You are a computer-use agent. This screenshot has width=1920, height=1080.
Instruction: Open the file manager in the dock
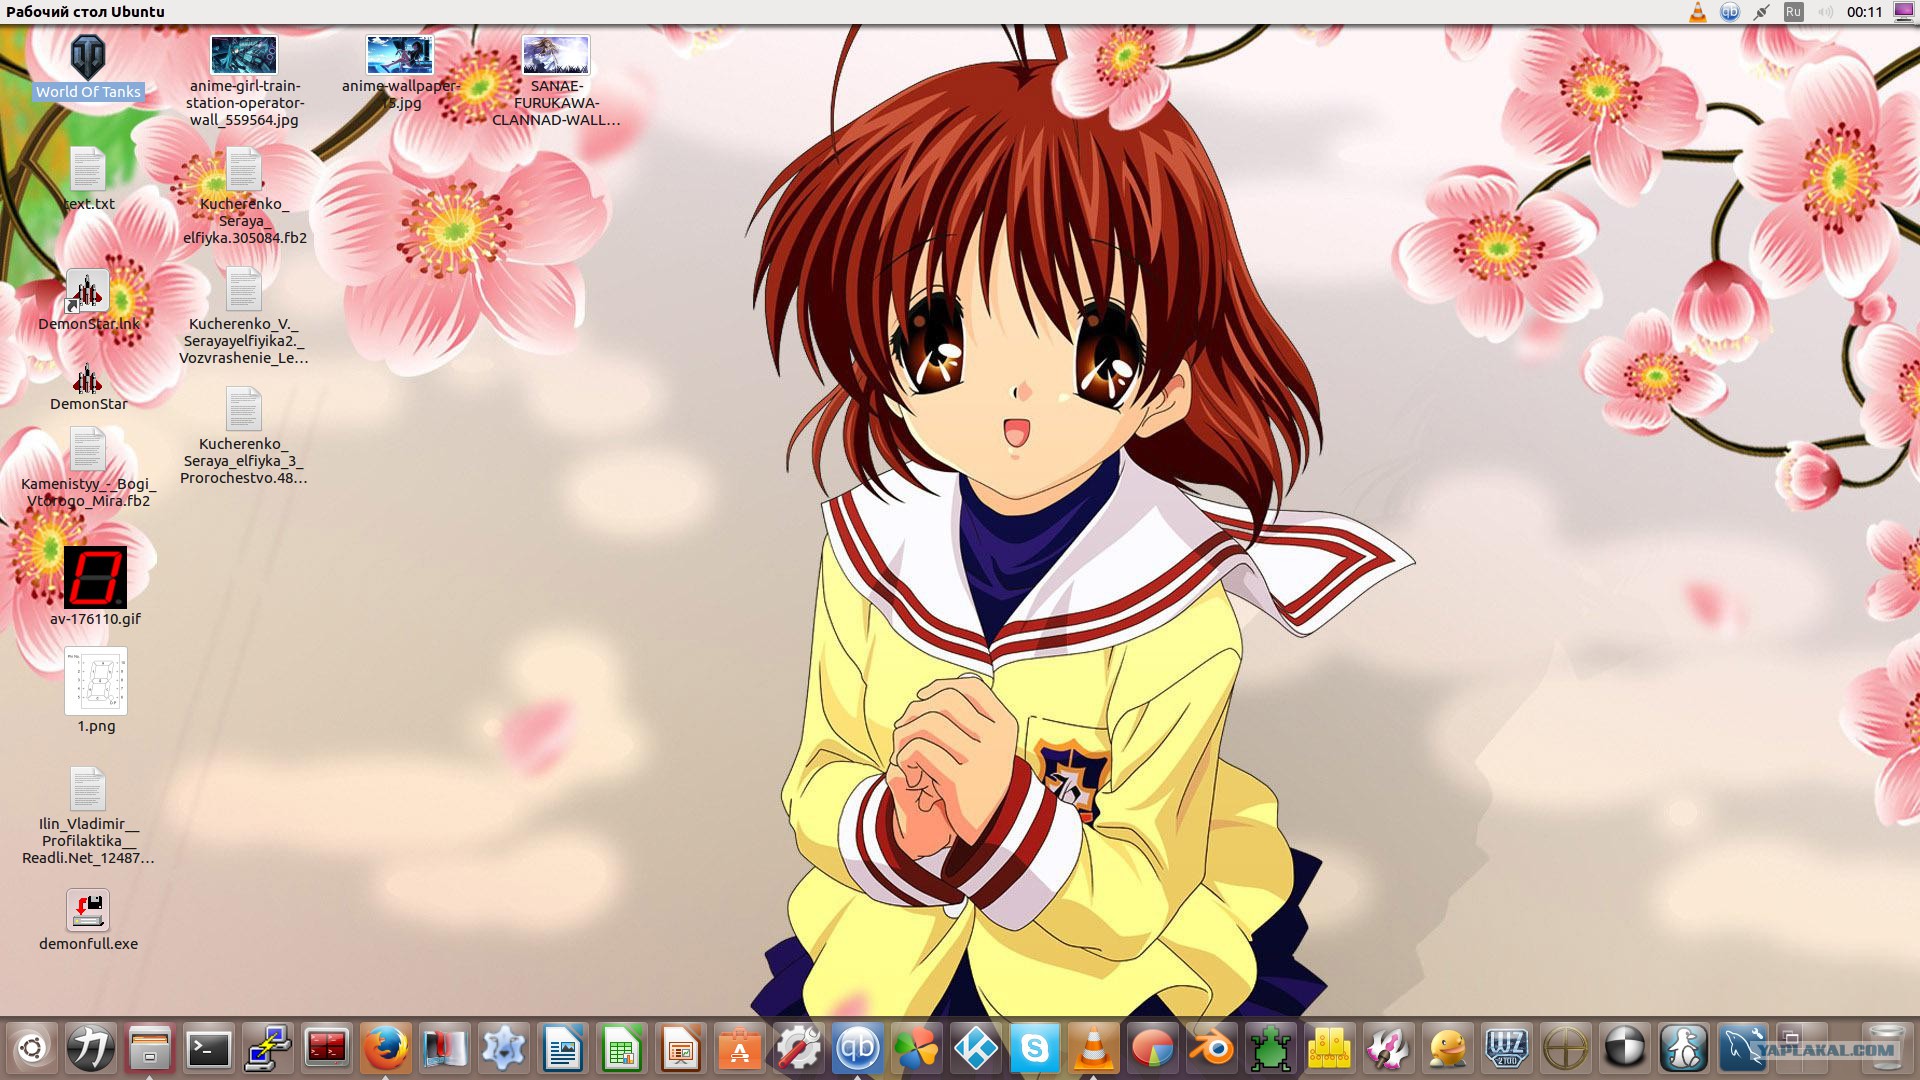[x=149, y=1049]
